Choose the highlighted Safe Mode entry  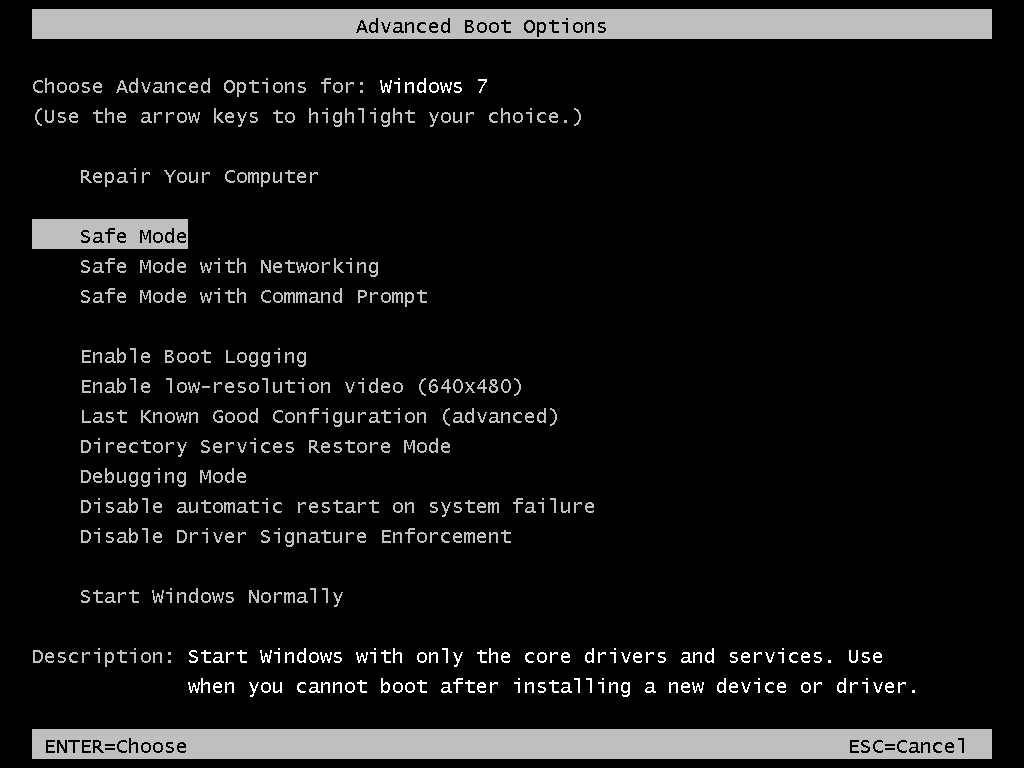coord(133,237)
